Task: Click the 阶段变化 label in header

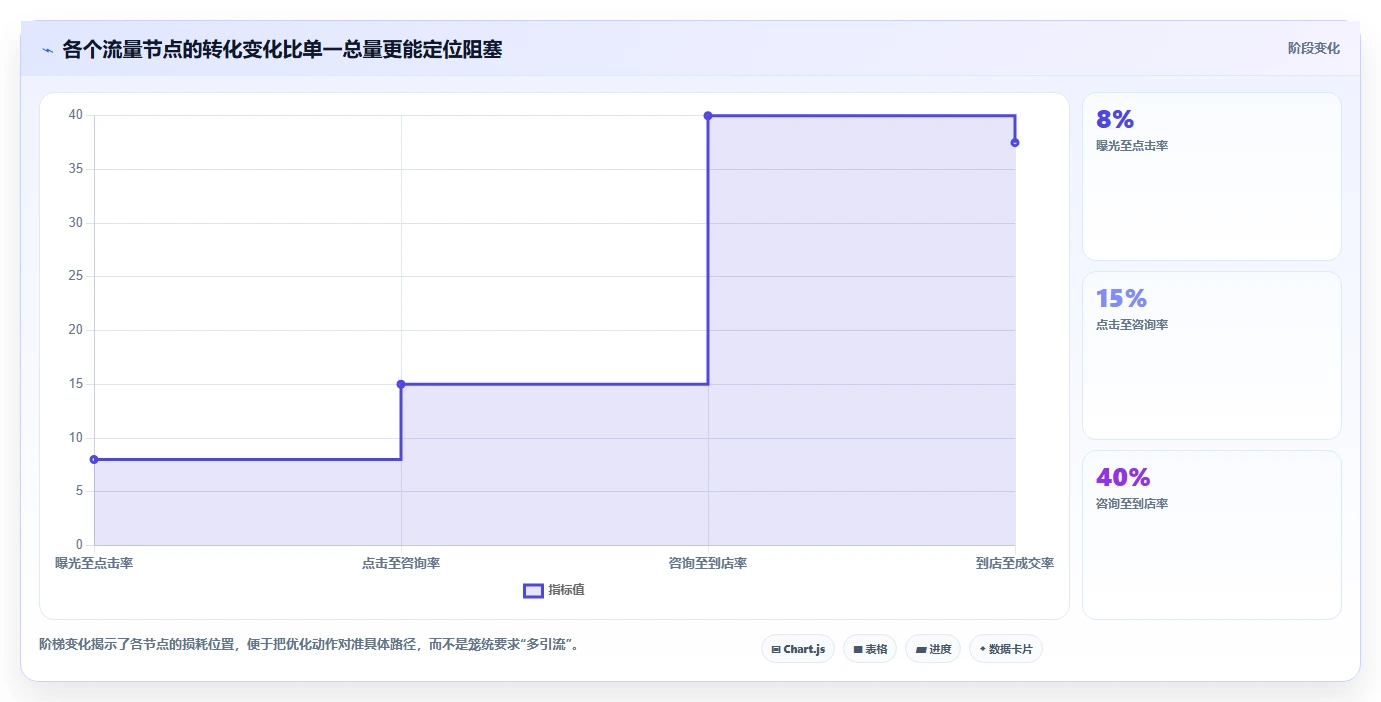Action: pos(1314,48)
